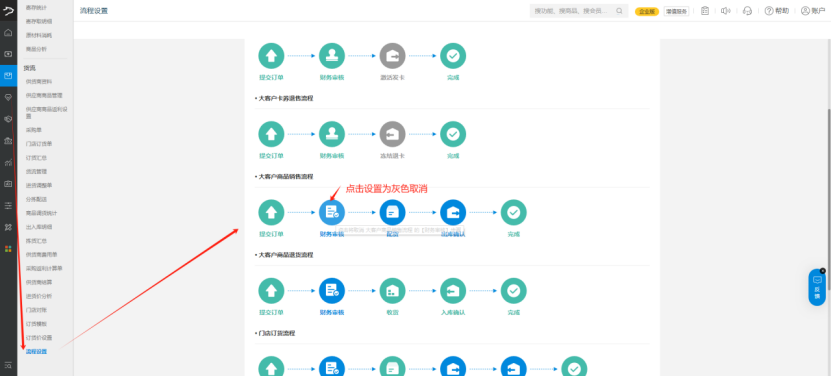The height and width of the screenshot is (376, 831).
Task: Open 货流管理 menu item
Action: [36, 171]
